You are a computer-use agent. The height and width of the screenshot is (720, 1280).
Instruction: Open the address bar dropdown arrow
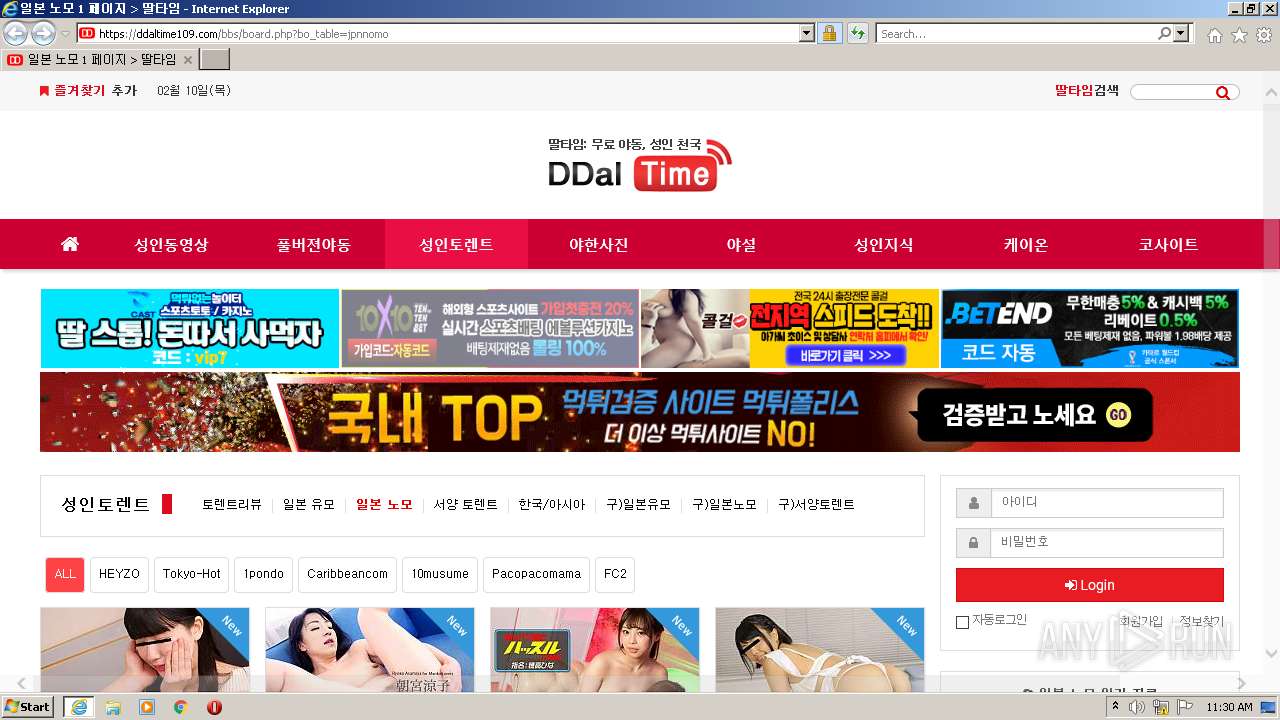[807, 33]
